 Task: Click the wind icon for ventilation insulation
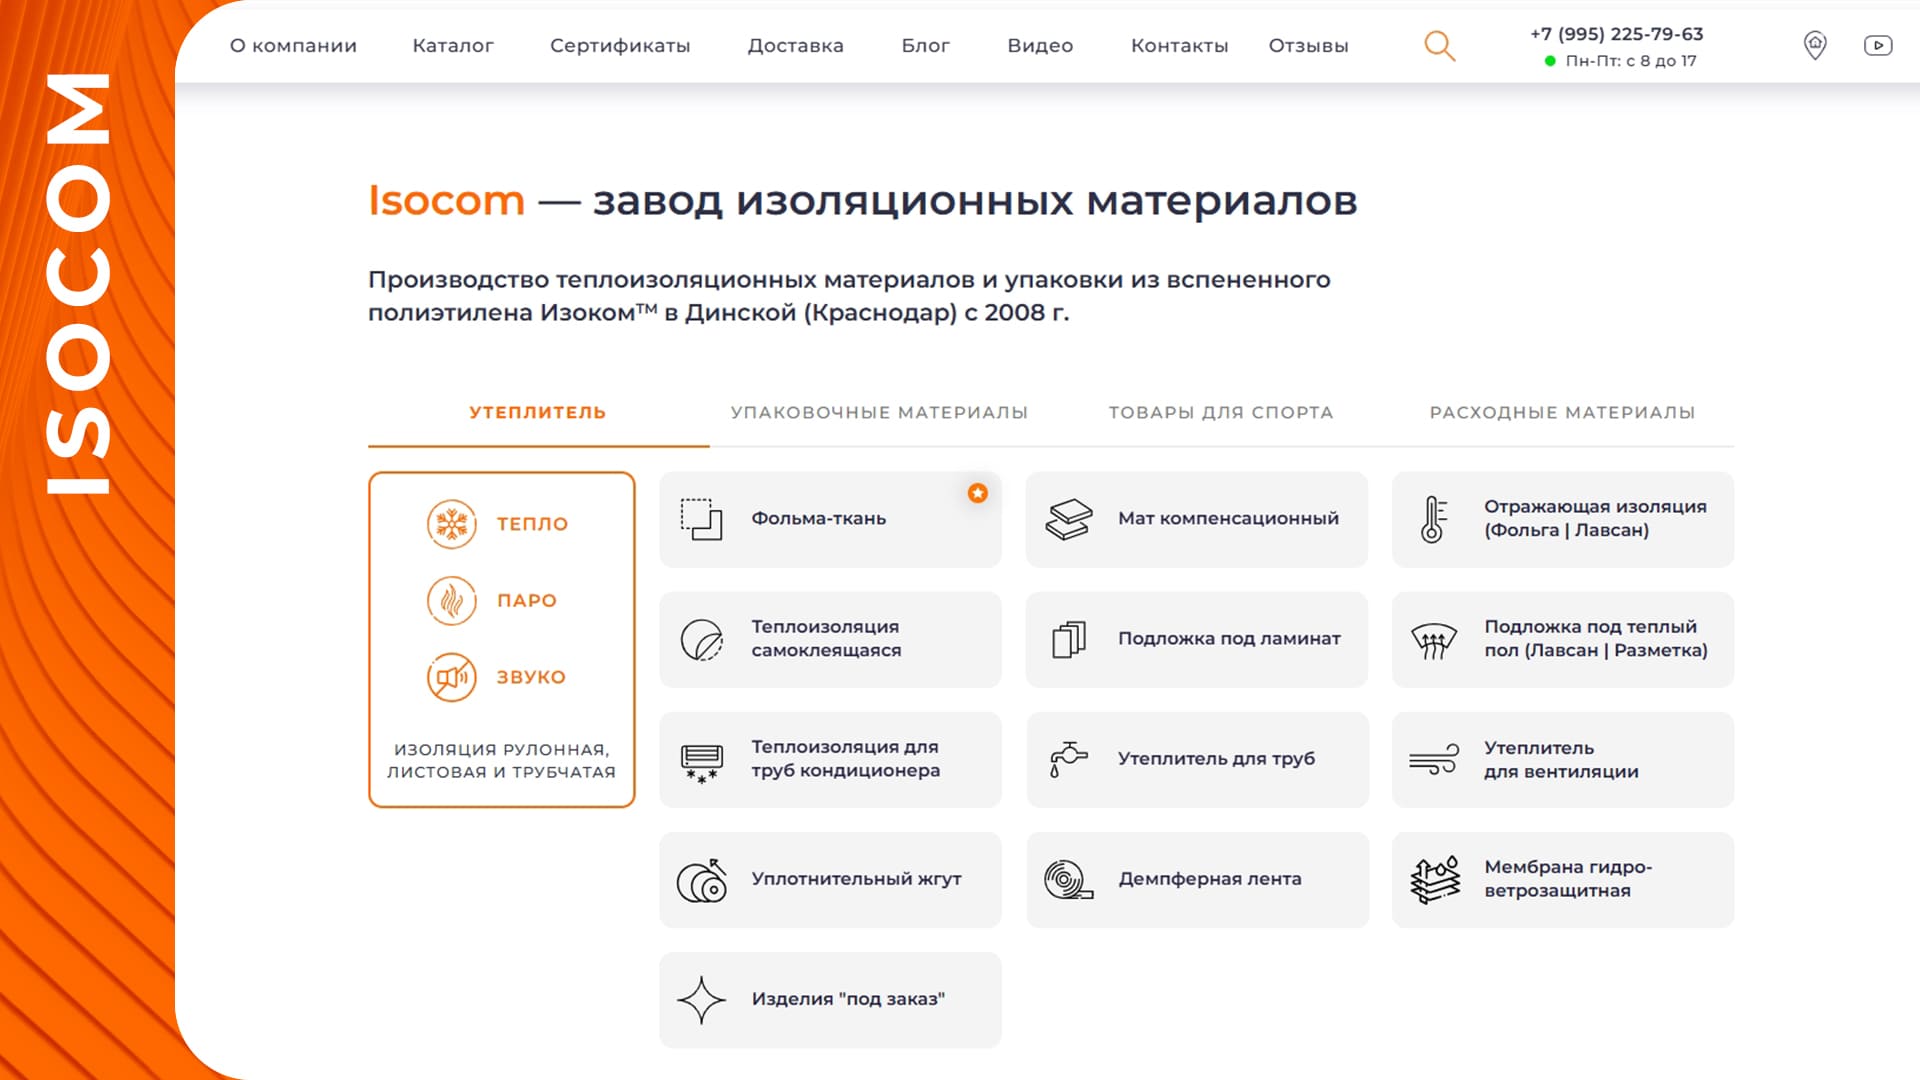(x=1434, y=759)
